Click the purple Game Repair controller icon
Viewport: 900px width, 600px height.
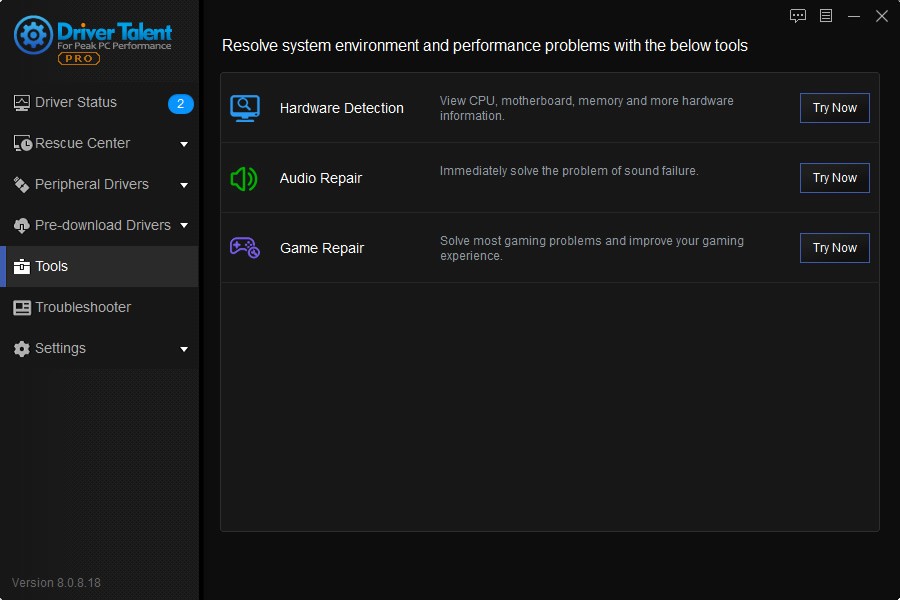245,248
